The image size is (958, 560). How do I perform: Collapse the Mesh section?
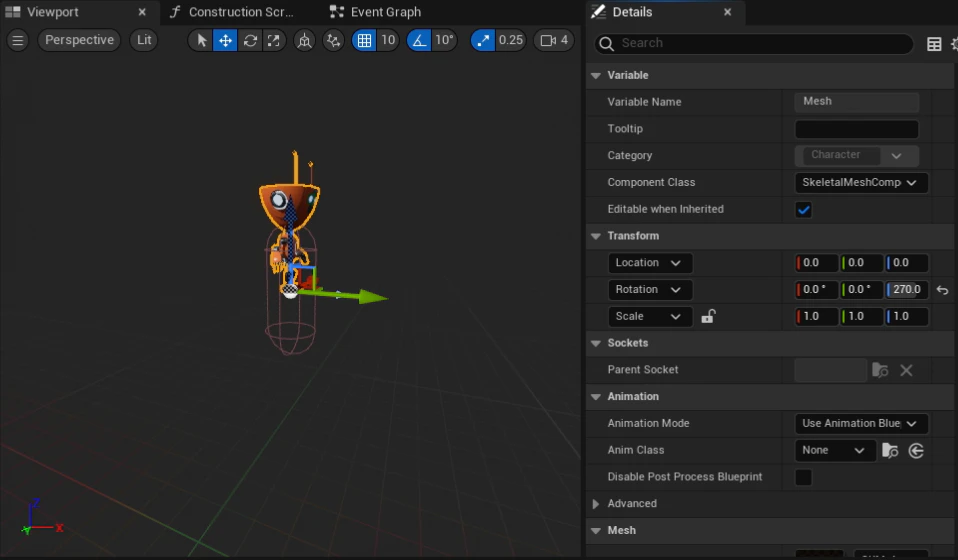point(596,531)
